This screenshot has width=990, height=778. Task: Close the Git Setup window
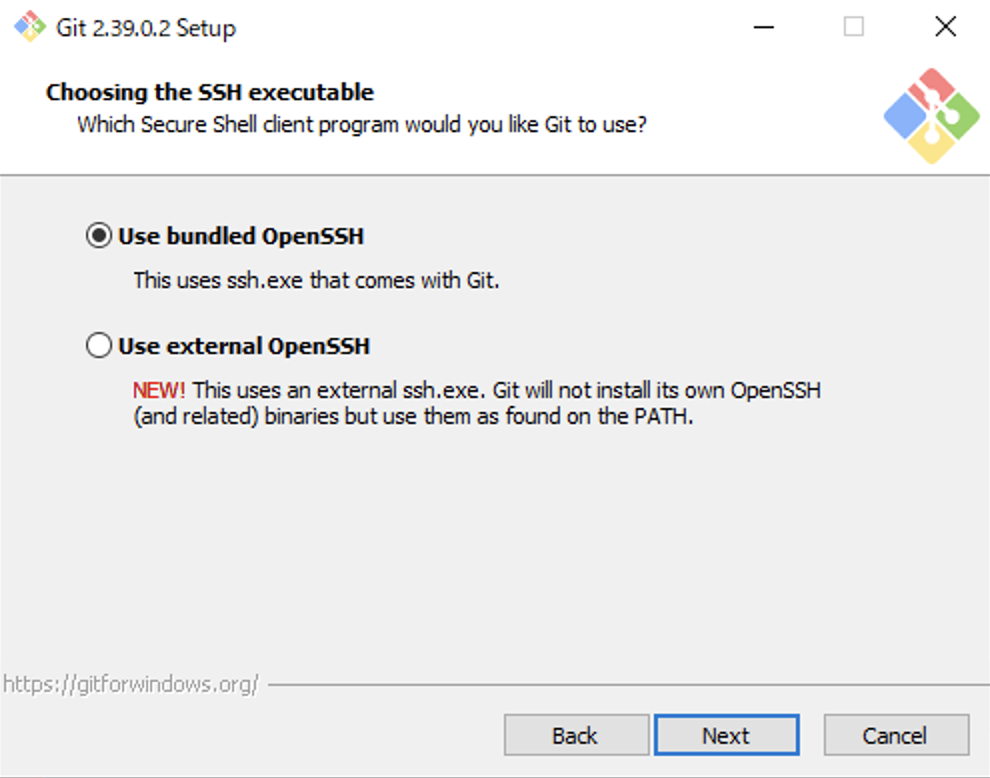tap(945, 27)
